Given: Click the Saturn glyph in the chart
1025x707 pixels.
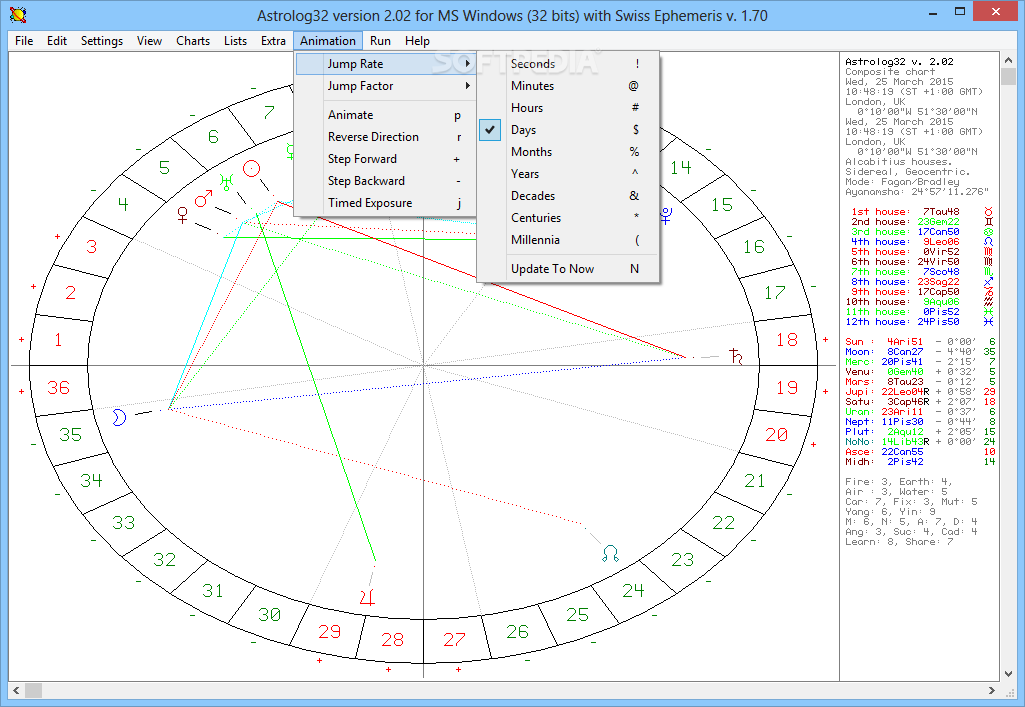Looking at the screenshot, I should [736, 357].
